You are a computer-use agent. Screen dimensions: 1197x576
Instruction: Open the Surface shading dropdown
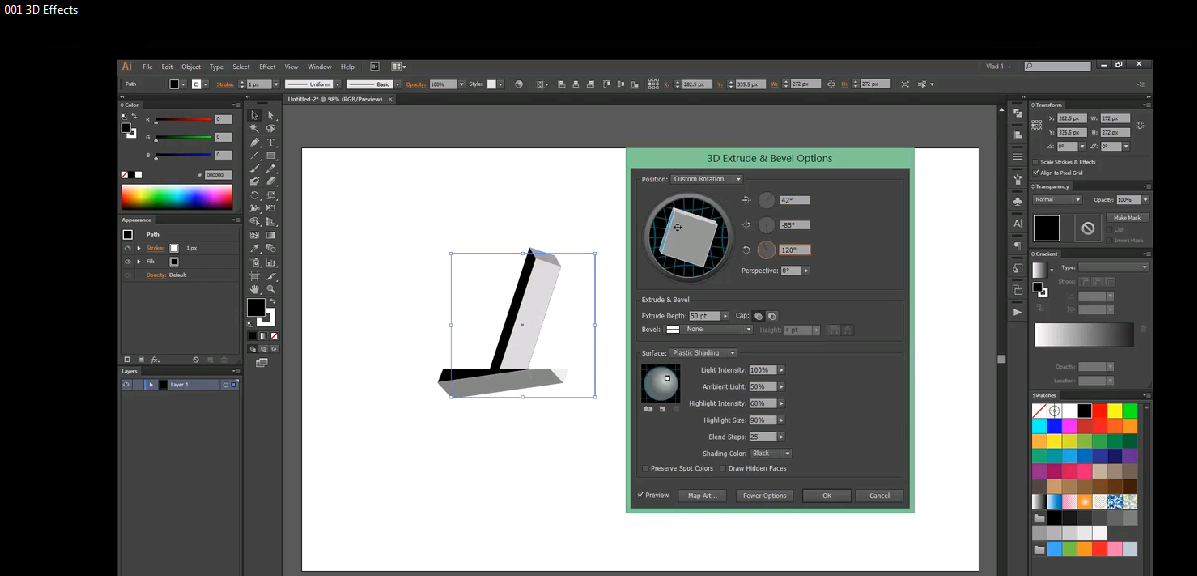click(700, 355)
